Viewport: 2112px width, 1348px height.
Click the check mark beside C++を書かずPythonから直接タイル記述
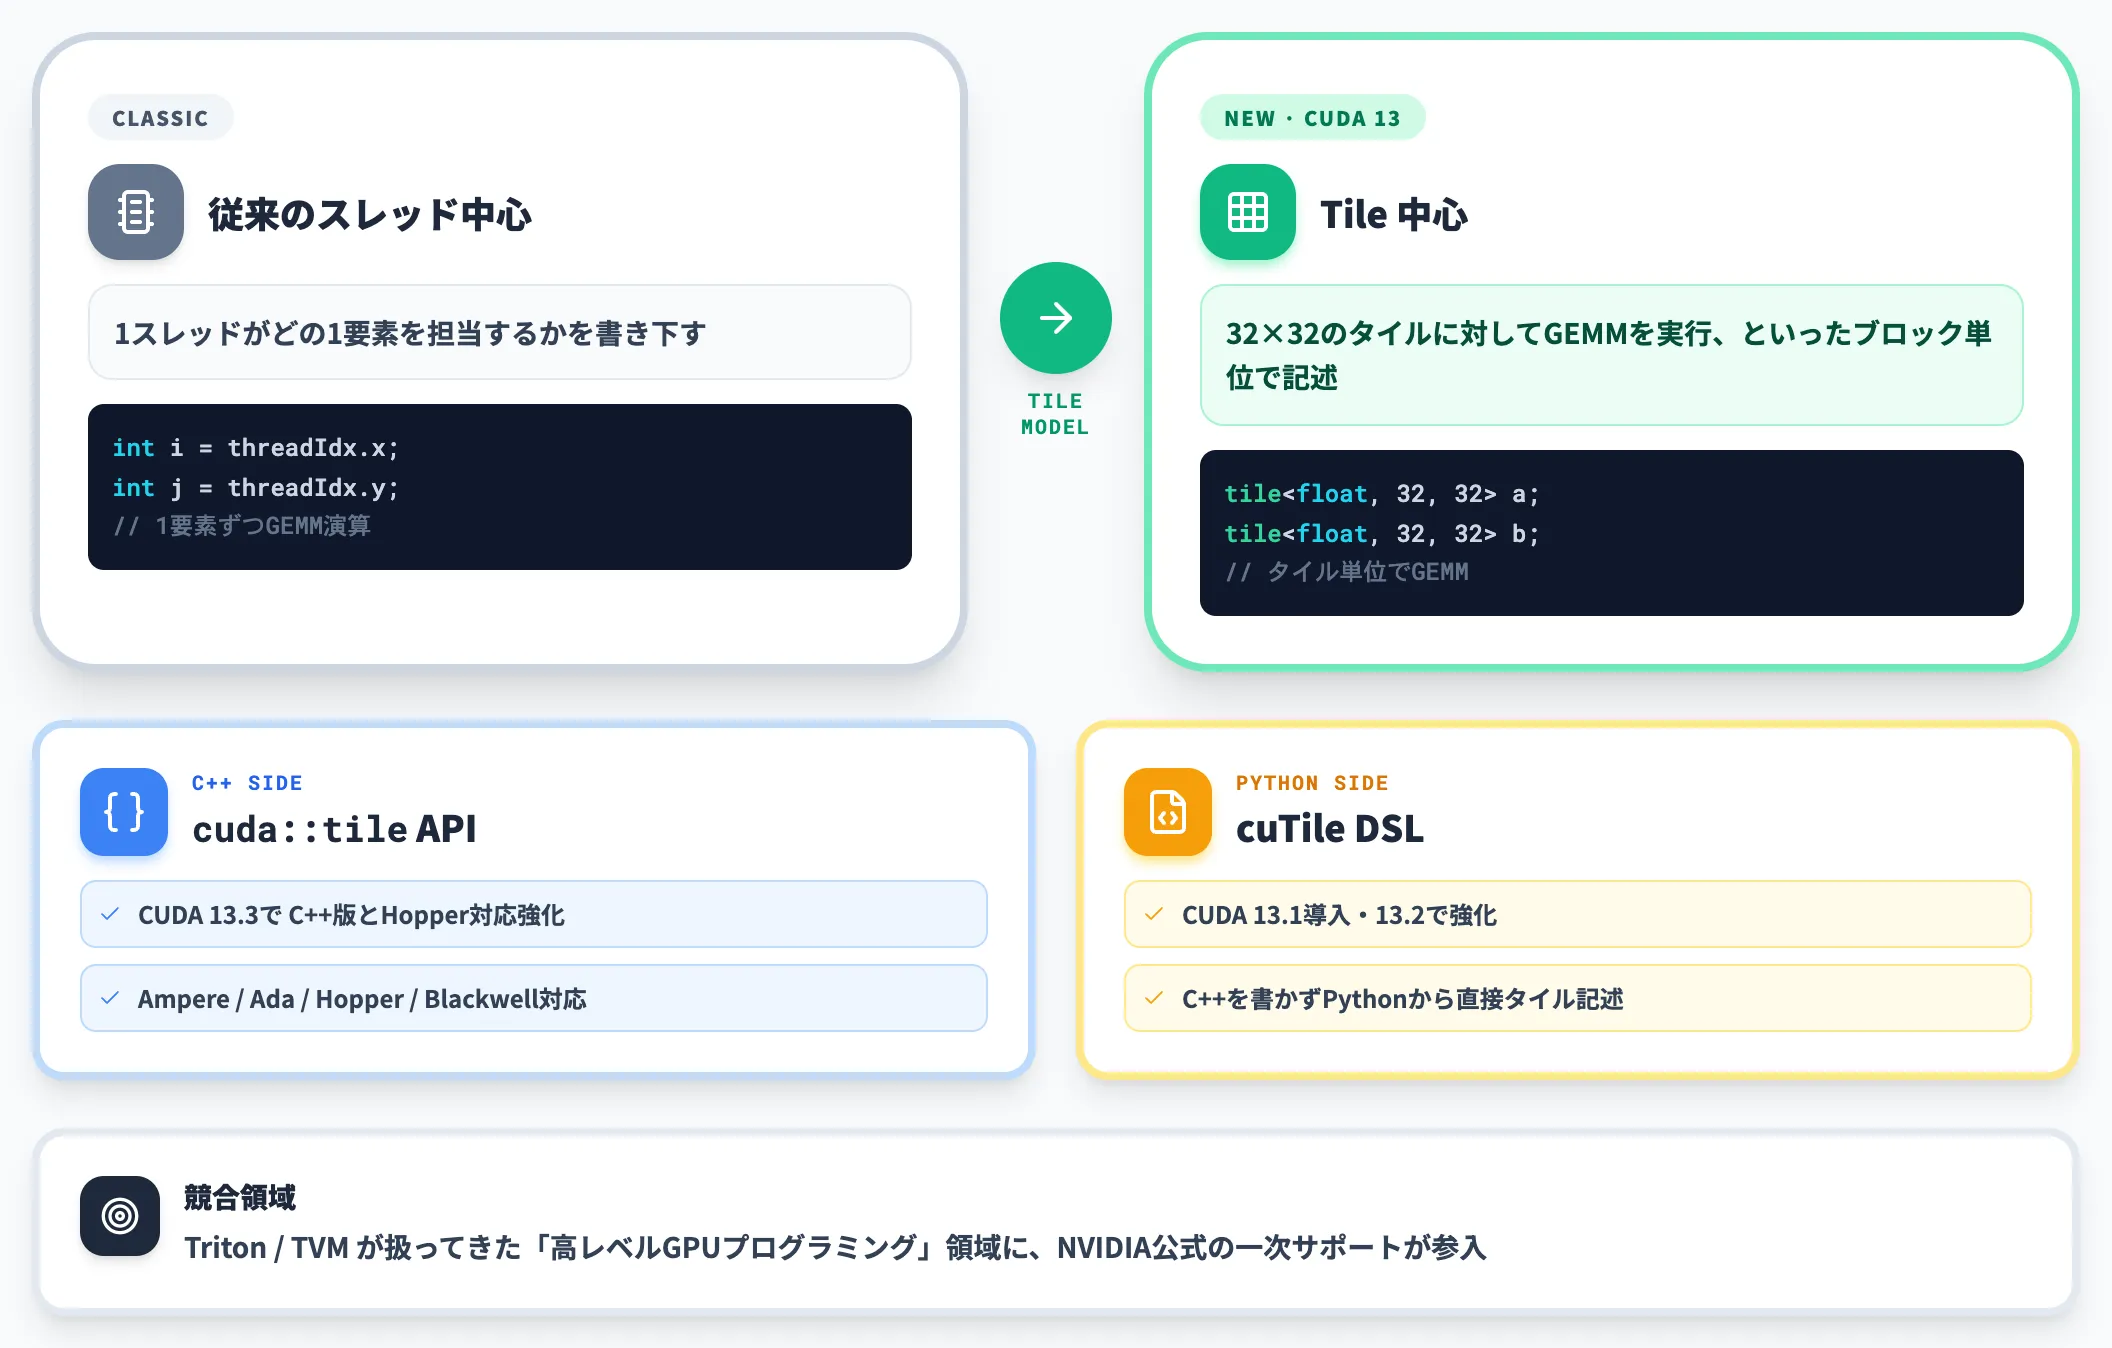[1155, 998]
